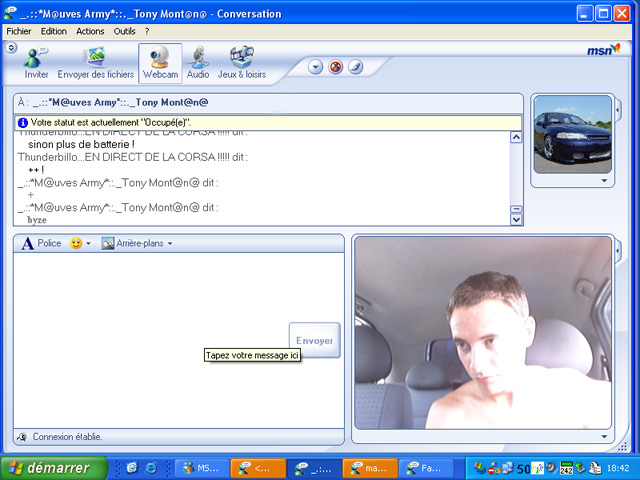The image size is (640, 480).
Task: Click the taskbar clock showing 18:42
Action: pyautogui.click(x=618, y=468)
